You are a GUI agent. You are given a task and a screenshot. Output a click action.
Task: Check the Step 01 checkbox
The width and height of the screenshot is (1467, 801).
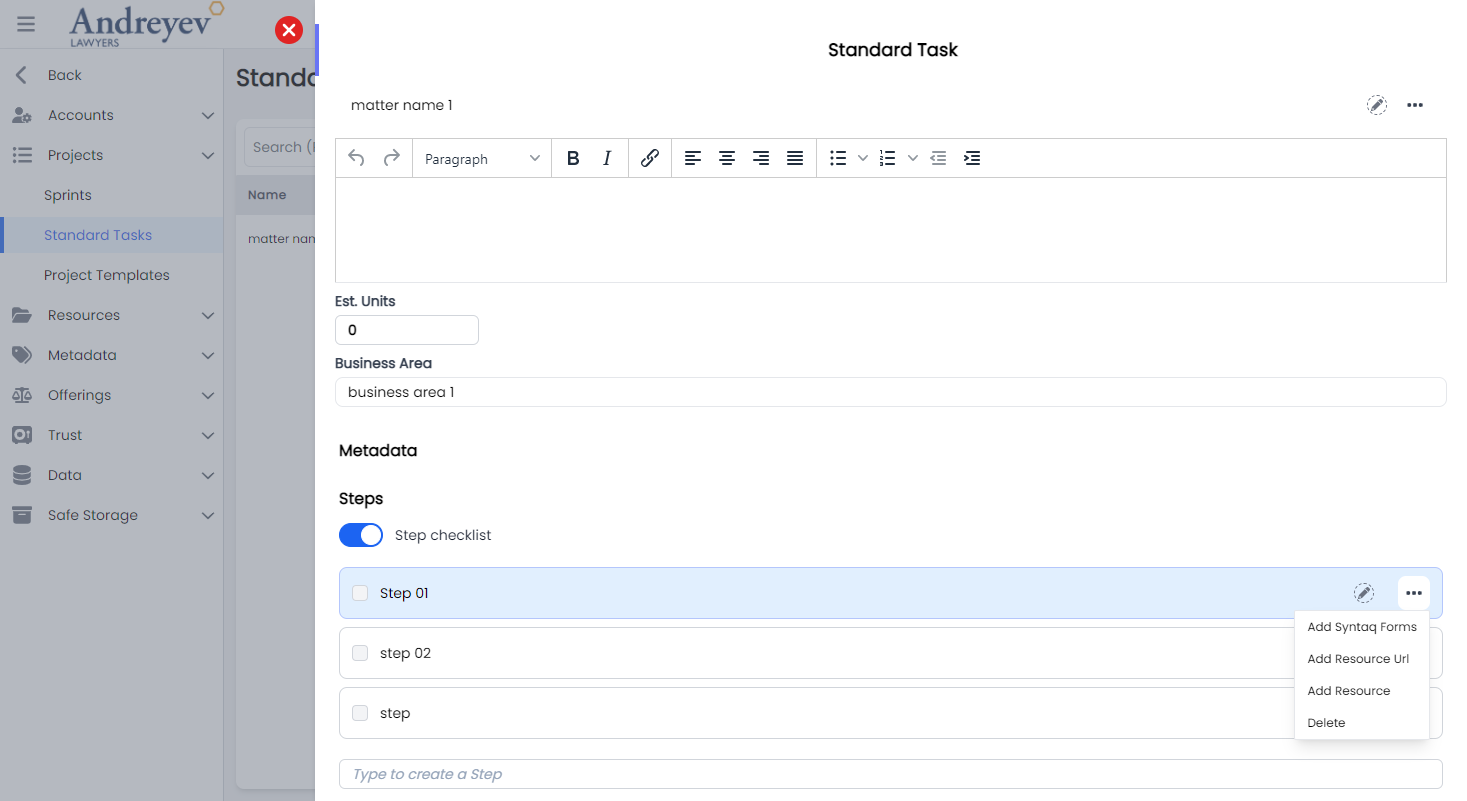point(360,592)
